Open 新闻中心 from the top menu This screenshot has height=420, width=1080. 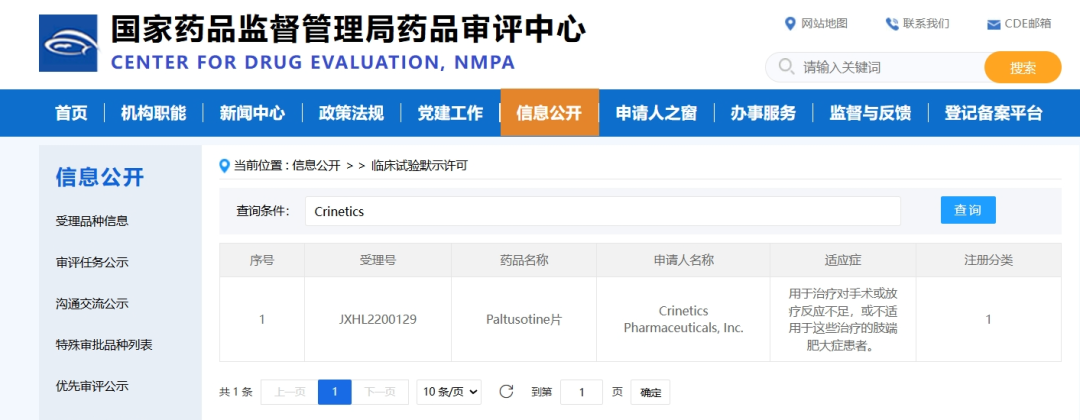(x=252, y=113)
